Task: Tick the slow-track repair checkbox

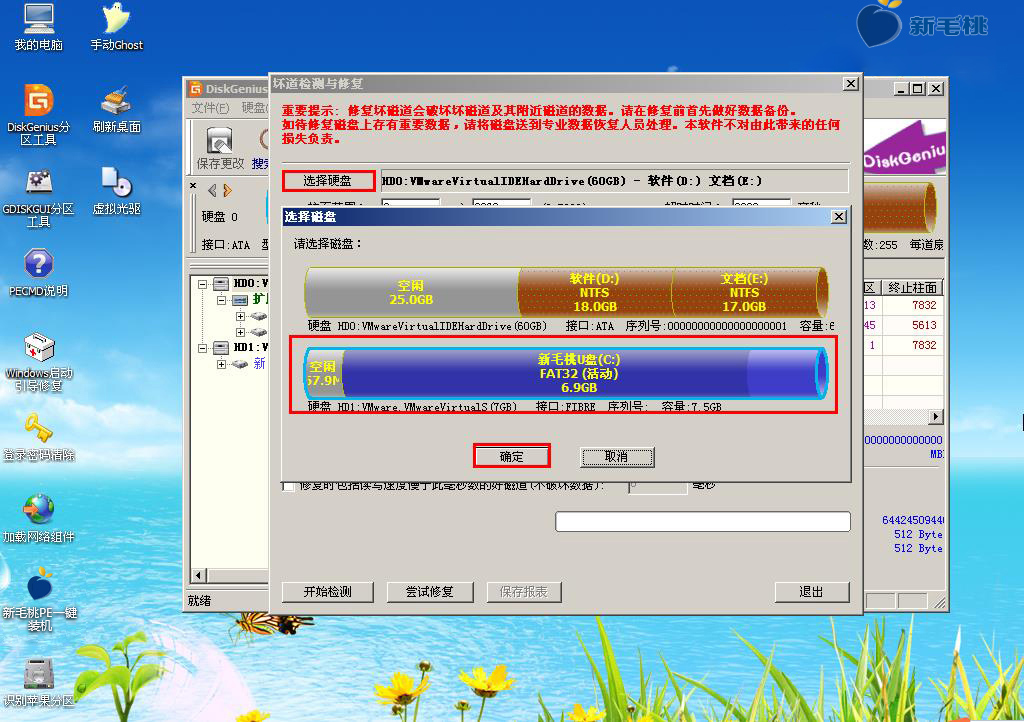Action: coord(288,486)
